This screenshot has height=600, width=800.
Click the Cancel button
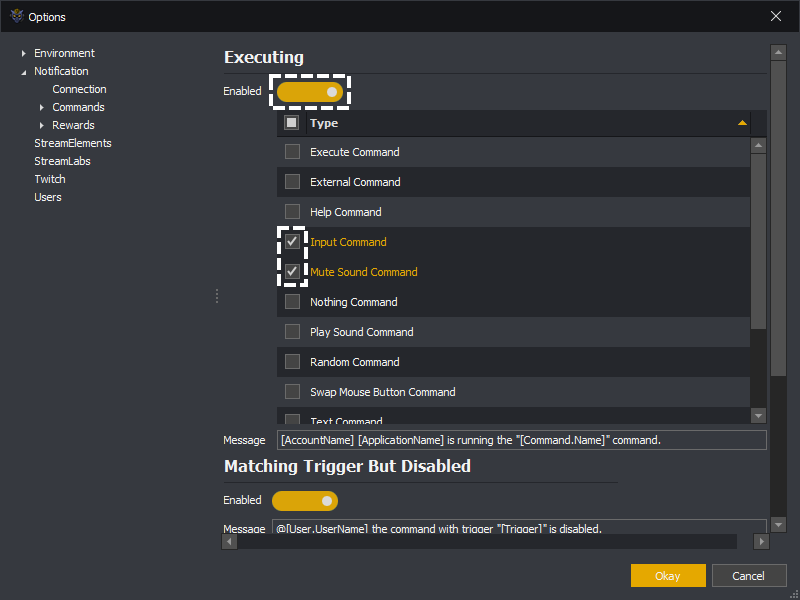click(x=748, y=576)
